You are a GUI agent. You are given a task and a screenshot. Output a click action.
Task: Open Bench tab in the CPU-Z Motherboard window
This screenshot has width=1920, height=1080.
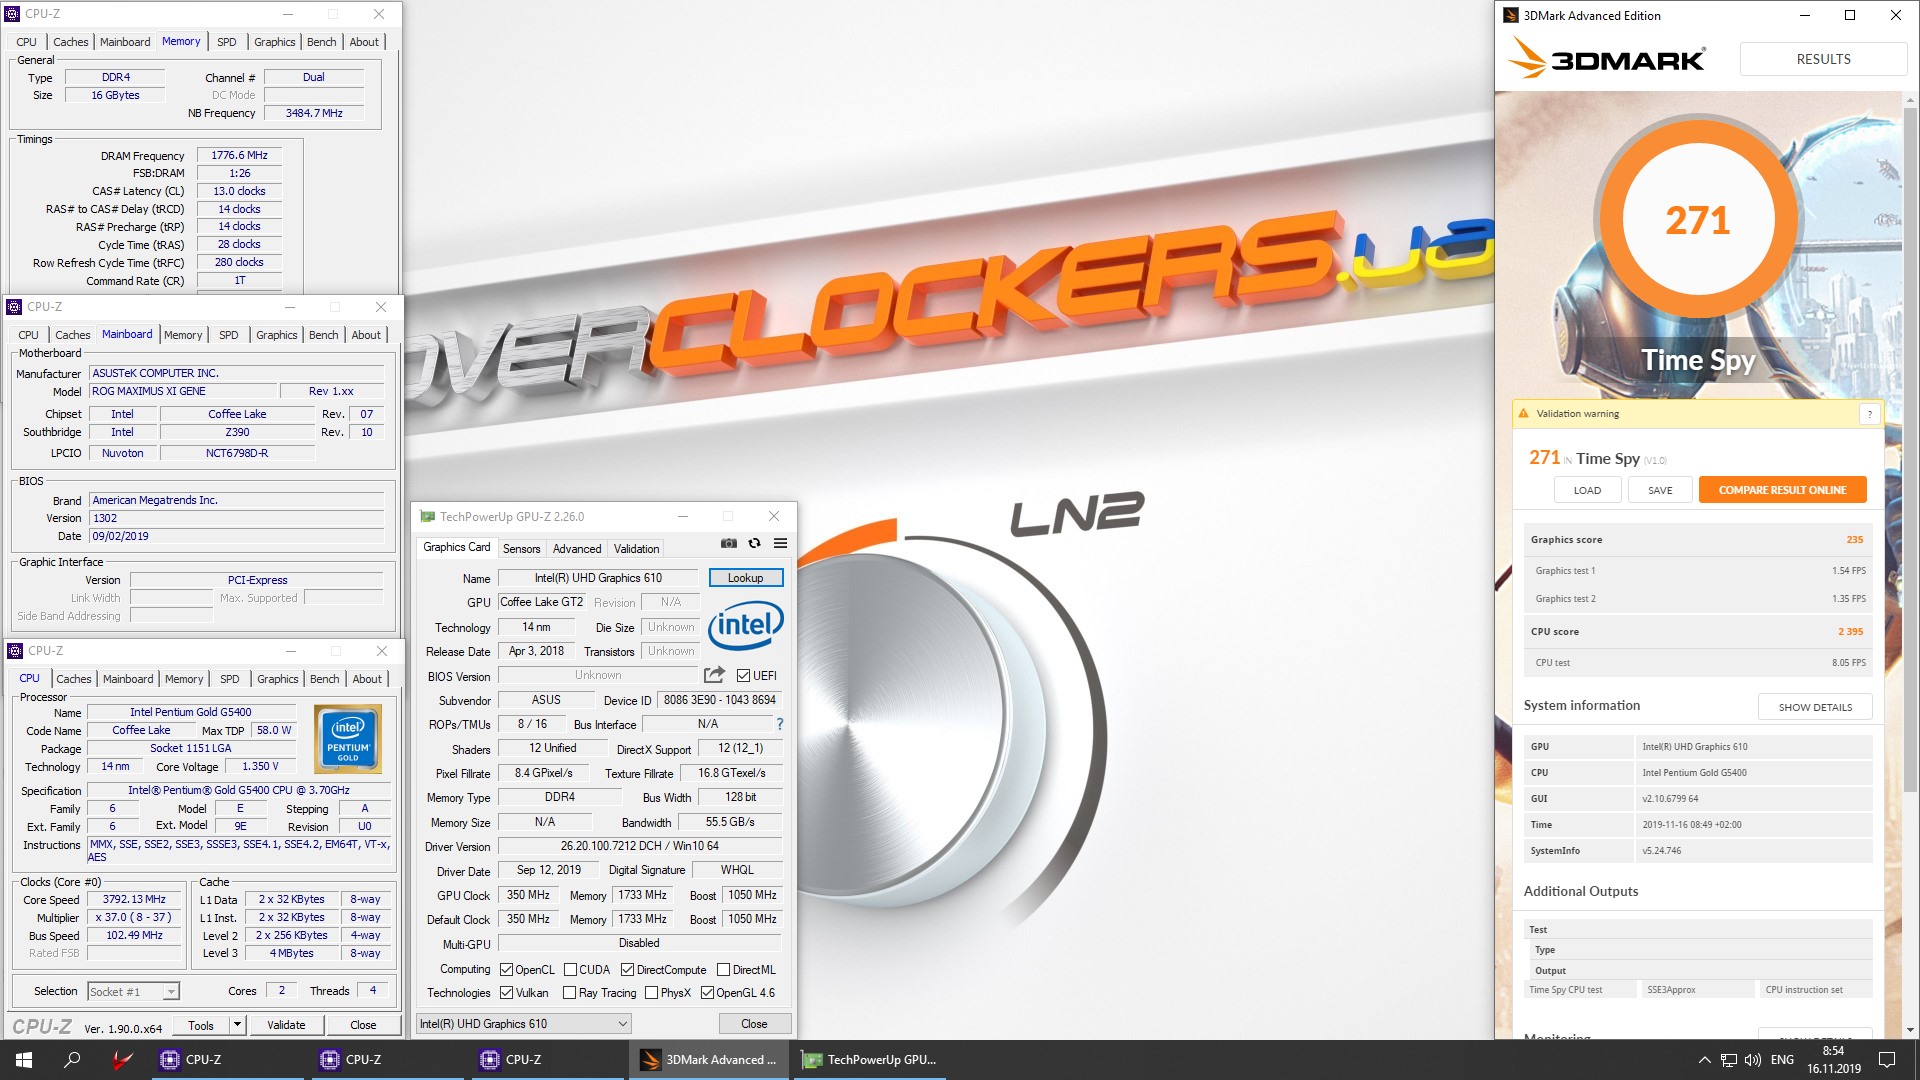pyautogui.click(x=323, y=335)
